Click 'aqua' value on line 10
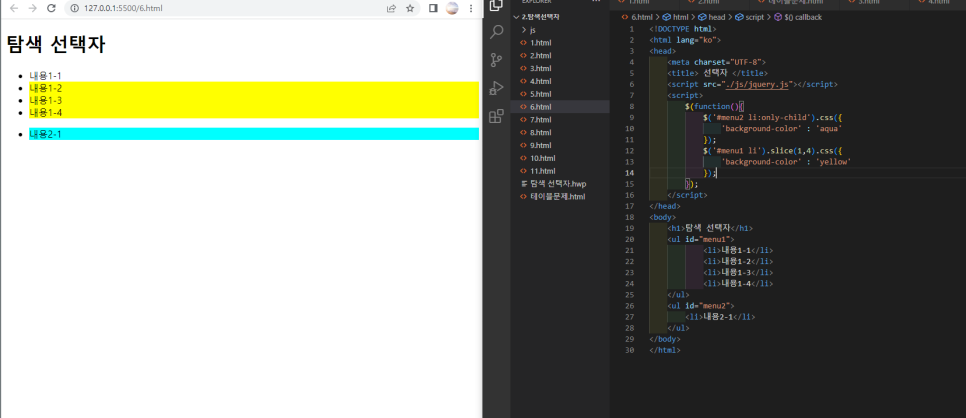966x418 pixels. 830,129
